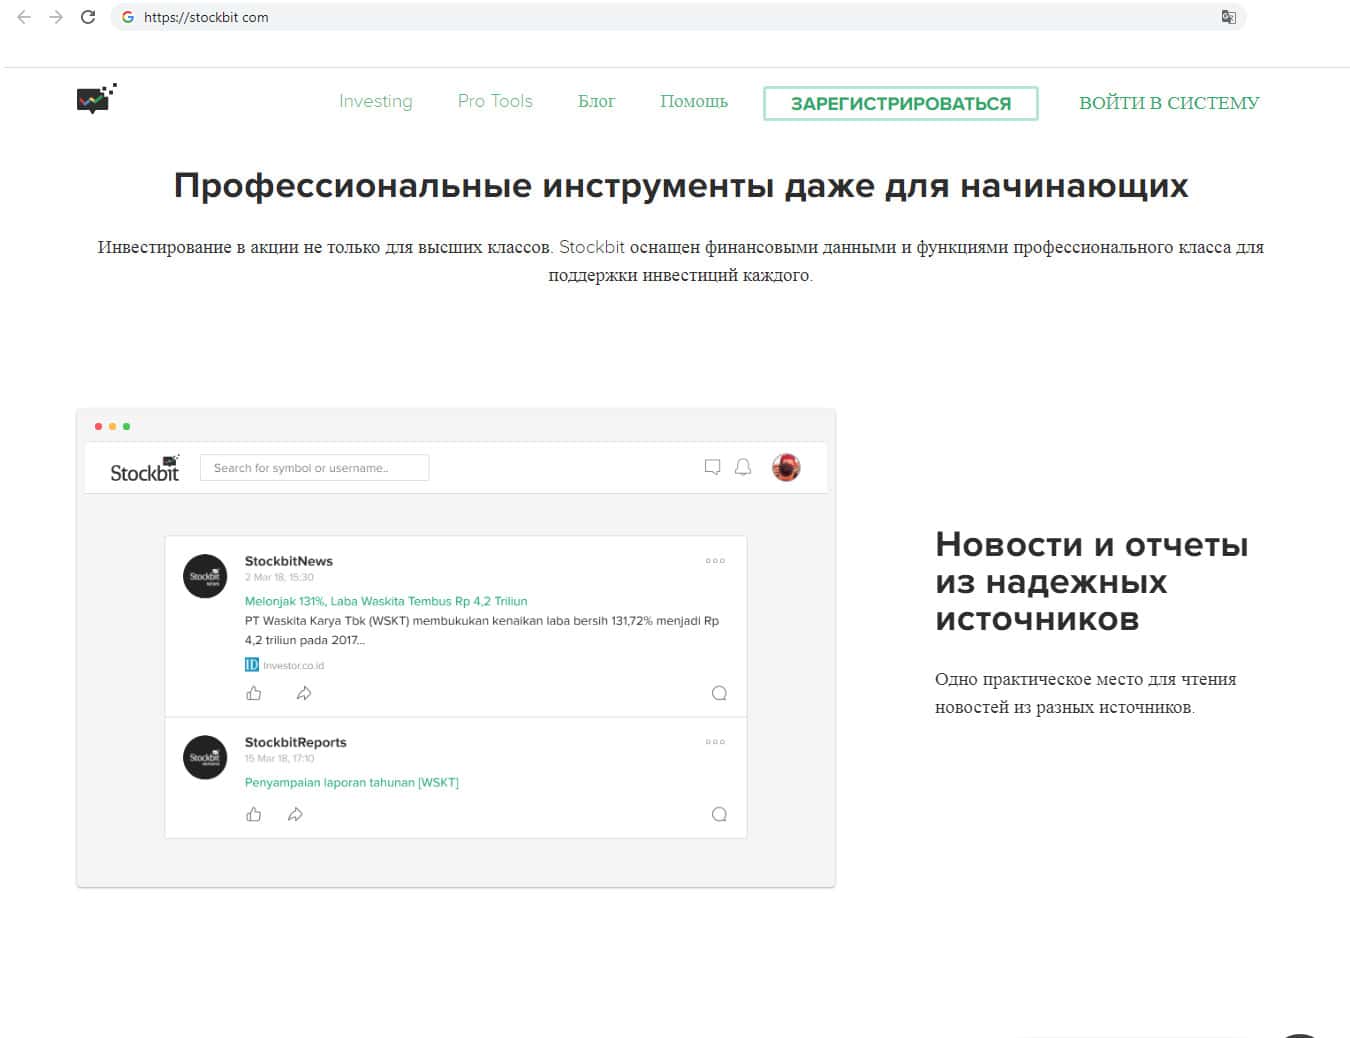Open three-dot menu on StockbitReports post

click(x=715, y=742)
